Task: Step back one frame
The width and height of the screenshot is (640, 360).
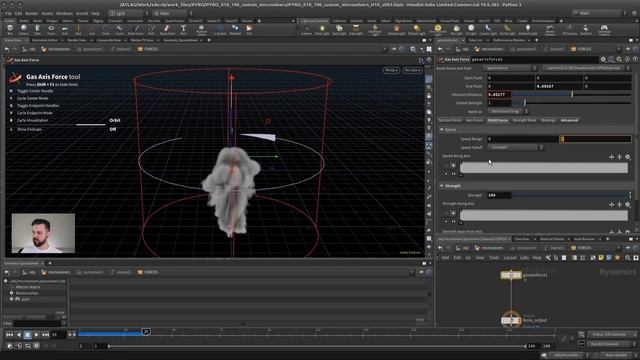Action: 18,335
